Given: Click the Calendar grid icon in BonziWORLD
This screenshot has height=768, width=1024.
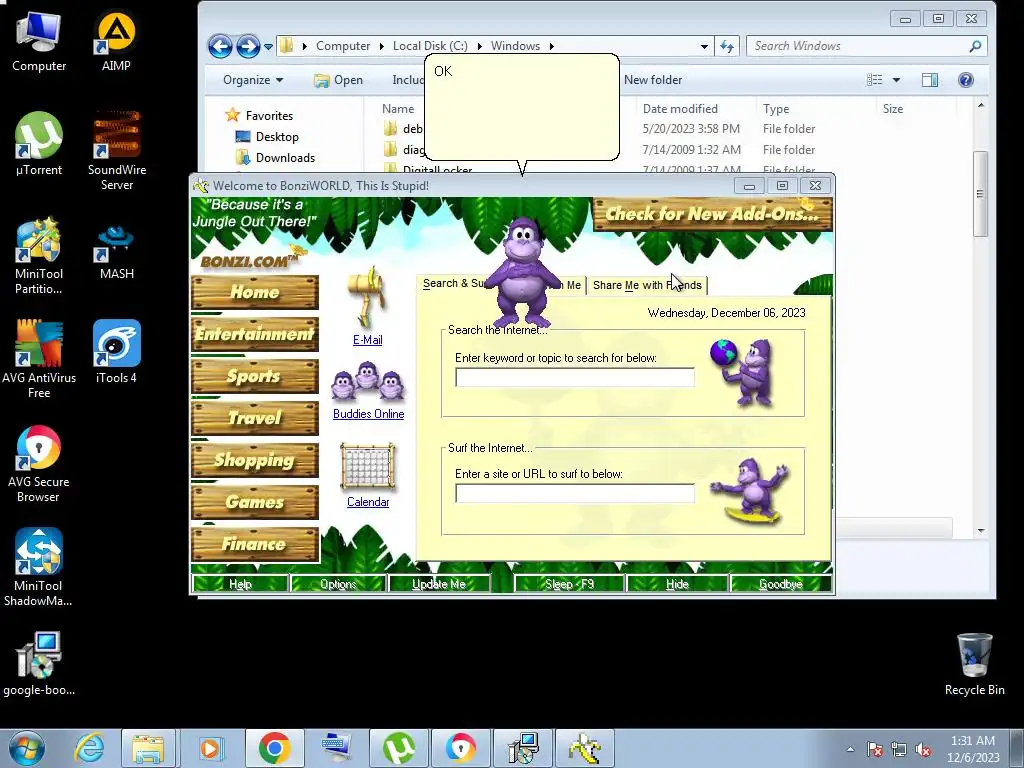Looking at the screenshot, I should (x=368, y=467).
